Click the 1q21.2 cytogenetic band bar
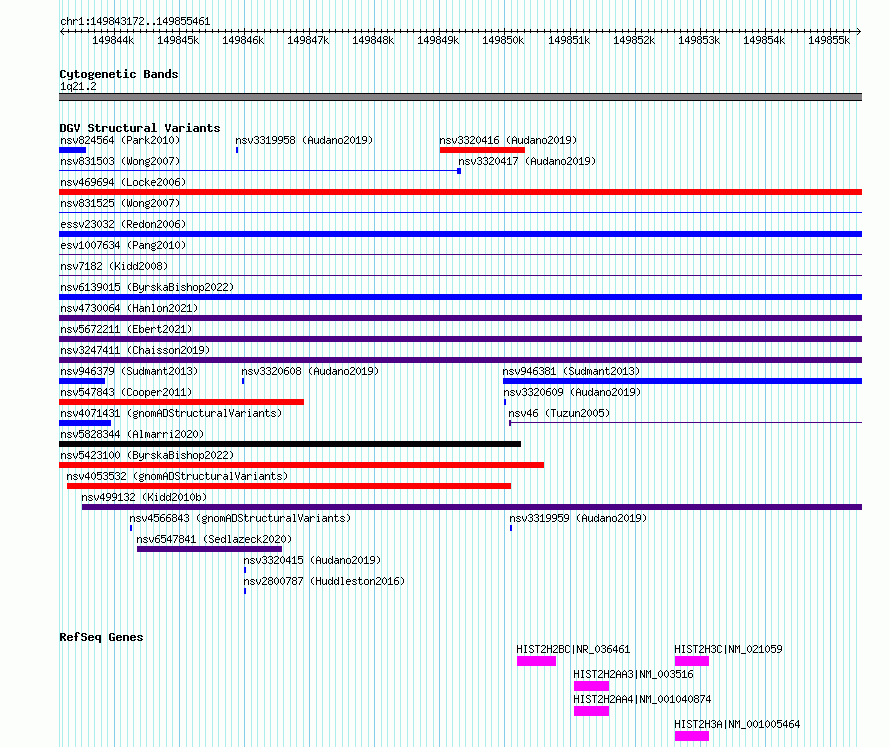The height and width of the screenshot is (747, 890). 460,97
